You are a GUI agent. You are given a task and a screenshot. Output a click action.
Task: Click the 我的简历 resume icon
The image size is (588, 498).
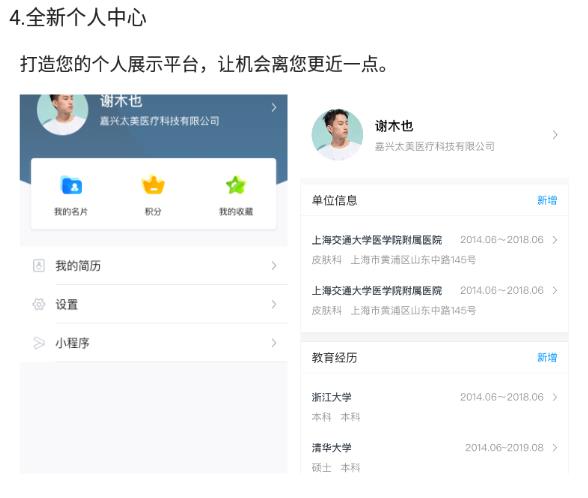pyautogui.click(x=39, y=266)
